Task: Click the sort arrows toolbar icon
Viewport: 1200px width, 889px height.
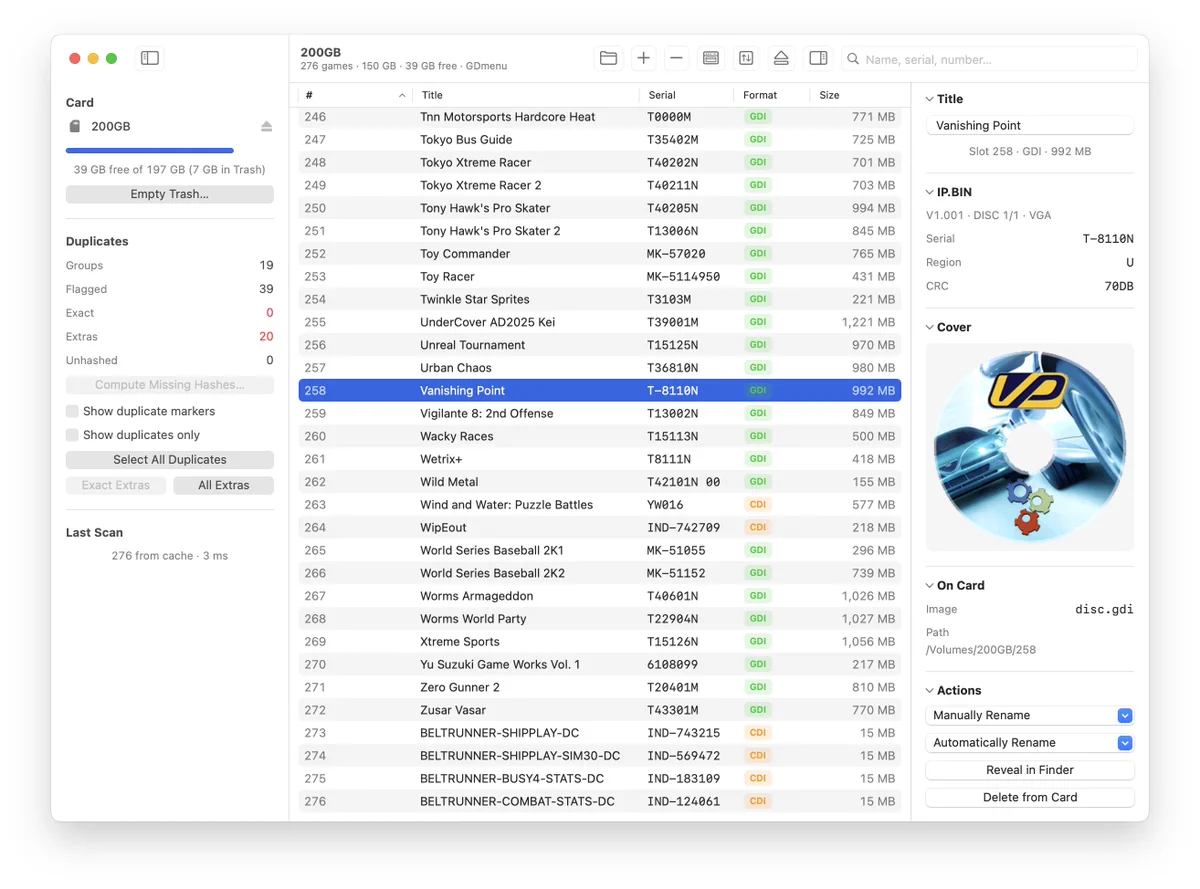Action: [746, 58]
